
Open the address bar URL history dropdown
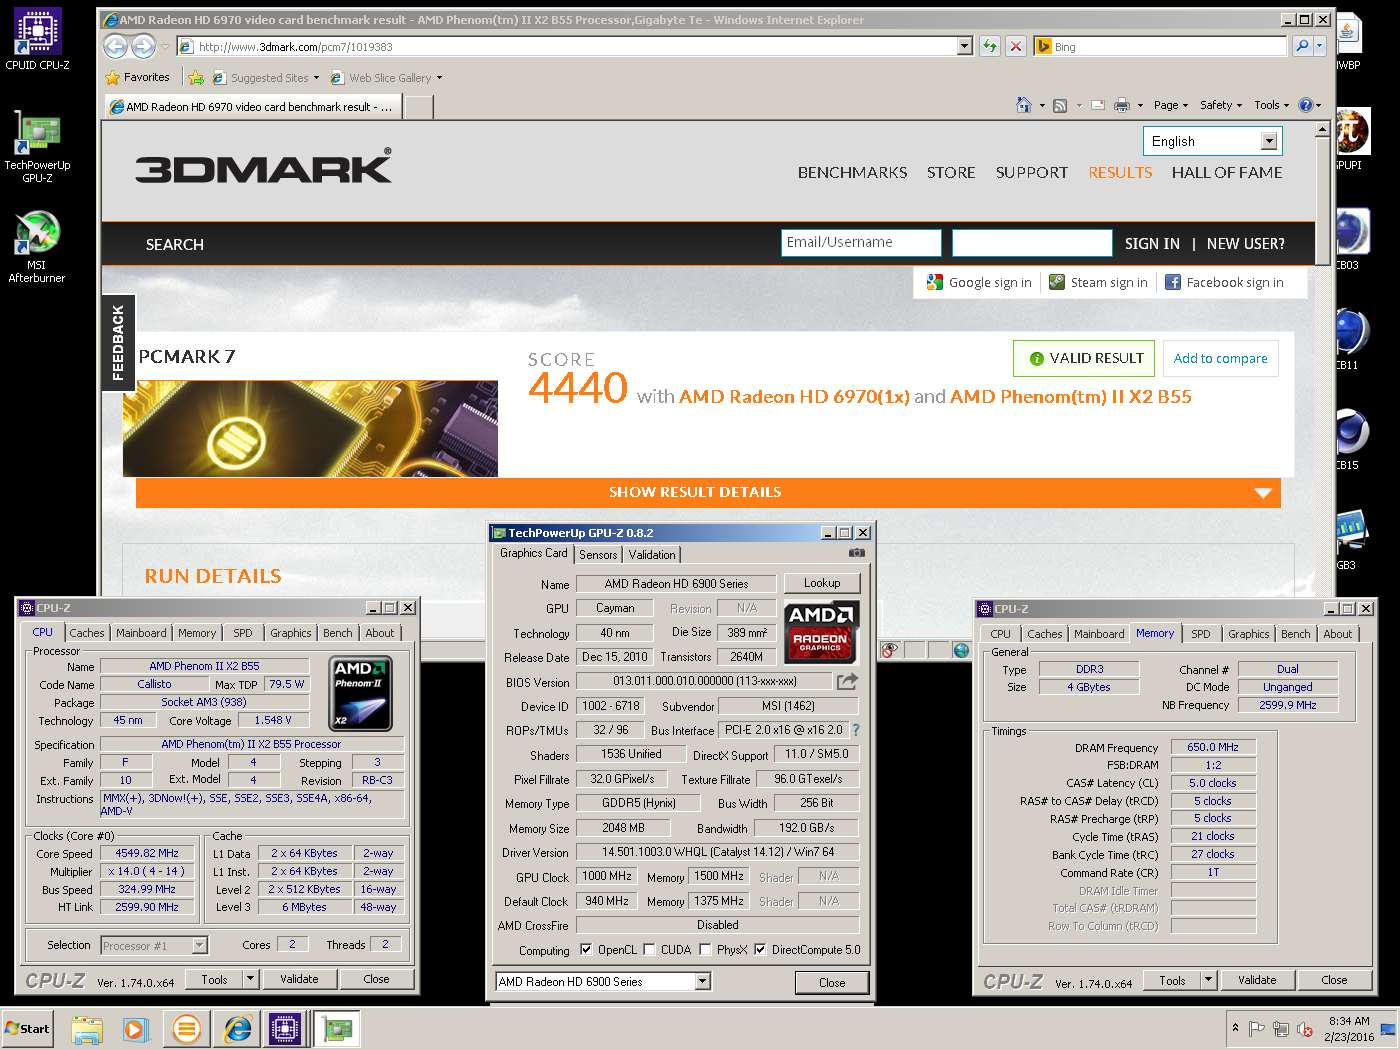point(964,46)
